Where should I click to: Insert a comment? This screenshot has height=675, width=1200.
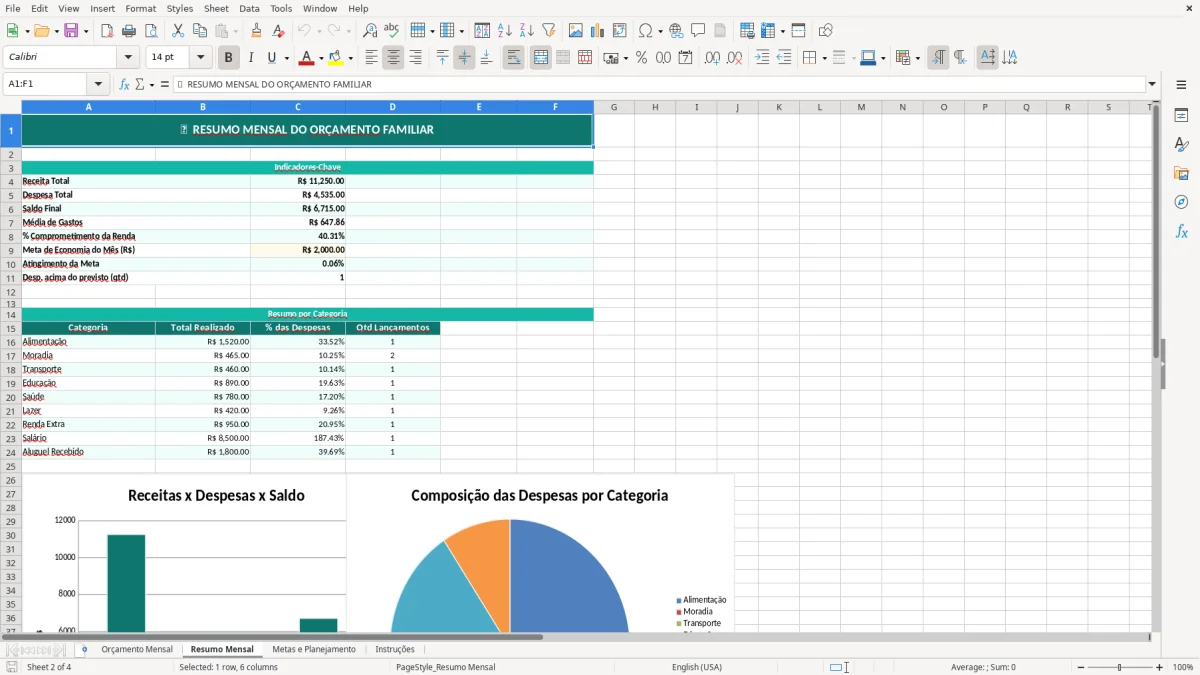tap(698, 31)
